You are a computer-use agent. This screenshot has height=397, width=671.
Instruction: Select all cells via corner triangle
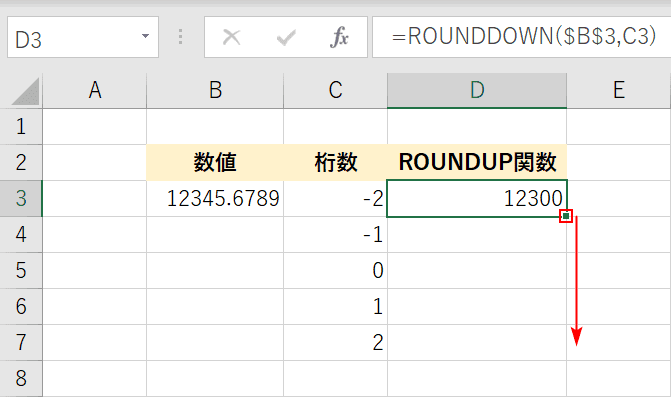pos(25,92)
